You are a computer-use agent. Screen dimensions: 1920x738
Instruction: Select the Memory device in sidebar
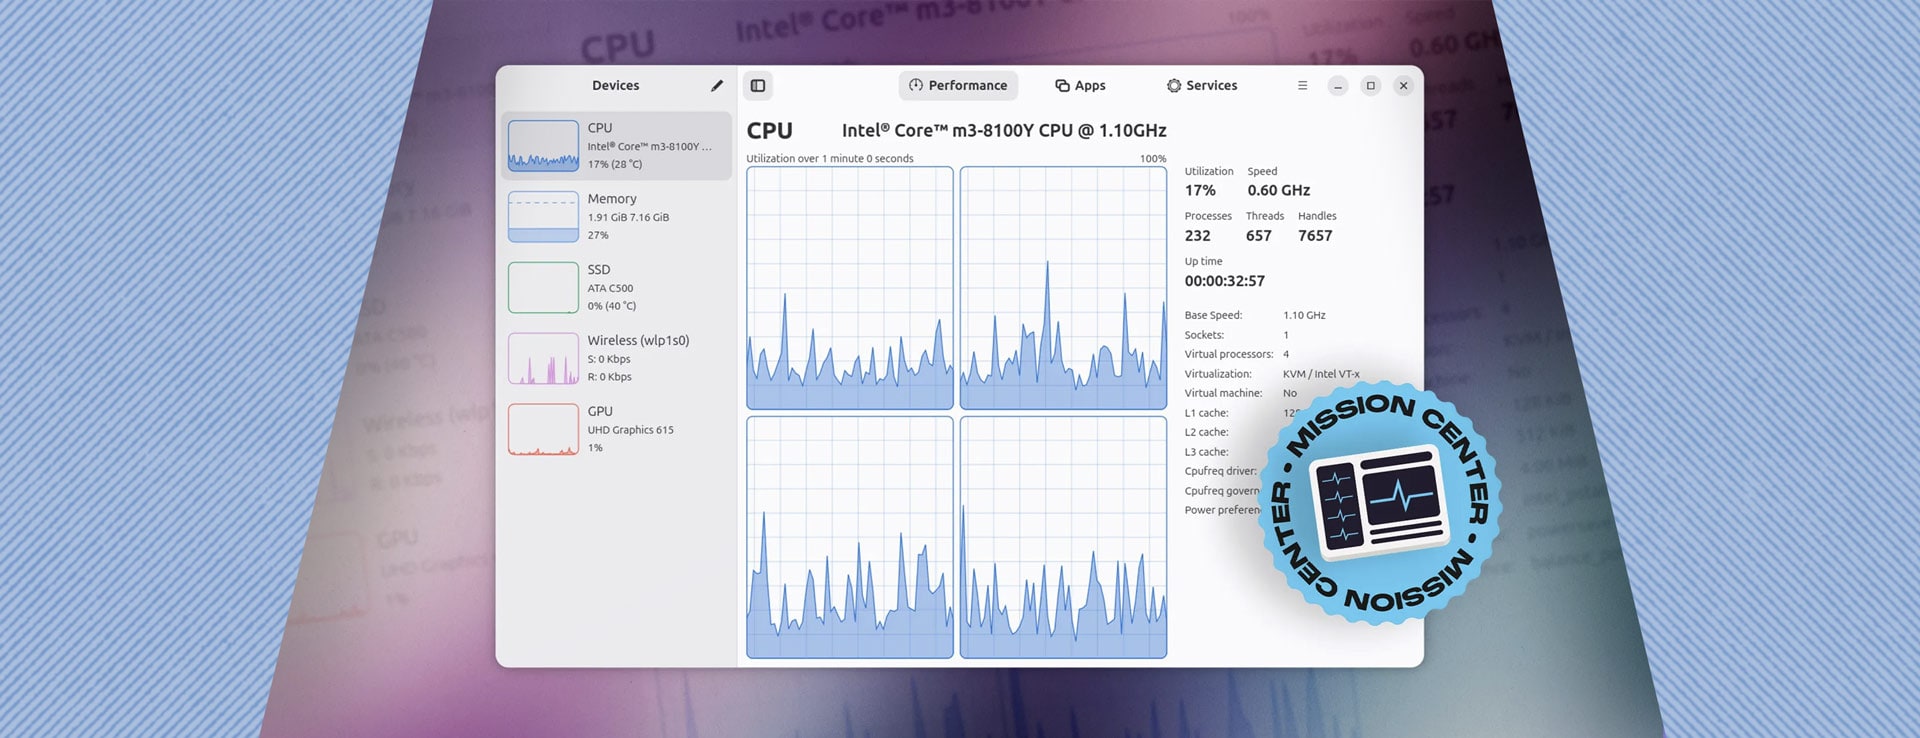(x=616, y=217)
